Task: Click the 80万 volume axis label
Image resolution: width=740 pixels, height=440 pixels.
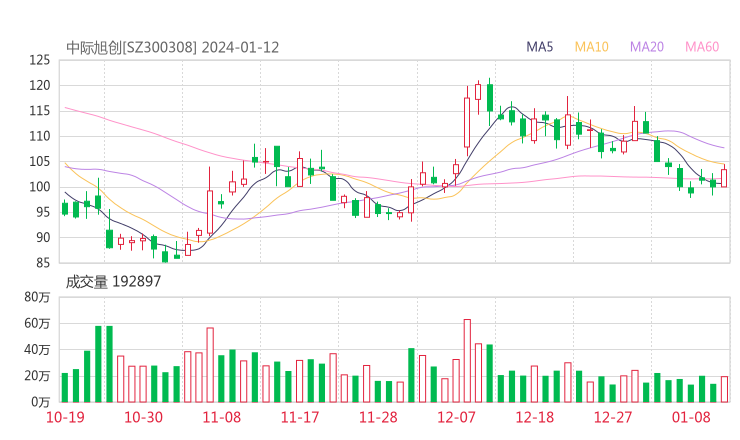Action: click(37, 297)
